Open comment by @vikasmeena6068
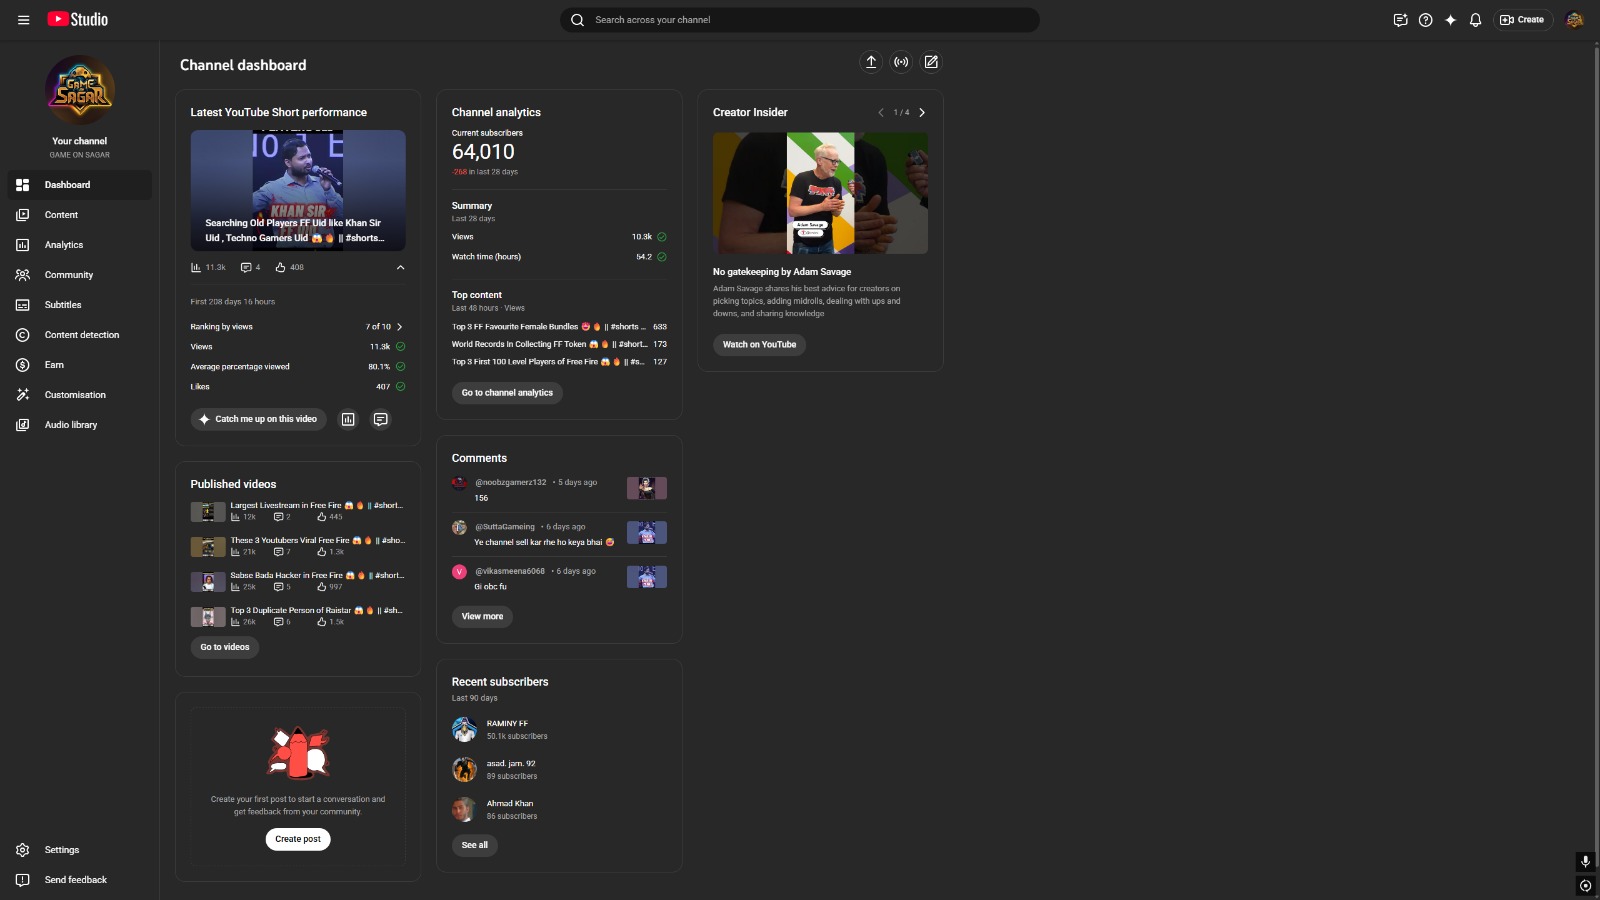The width and height of the screenshot is (1600, 900). pyautogui.click(x=559, y=578)
